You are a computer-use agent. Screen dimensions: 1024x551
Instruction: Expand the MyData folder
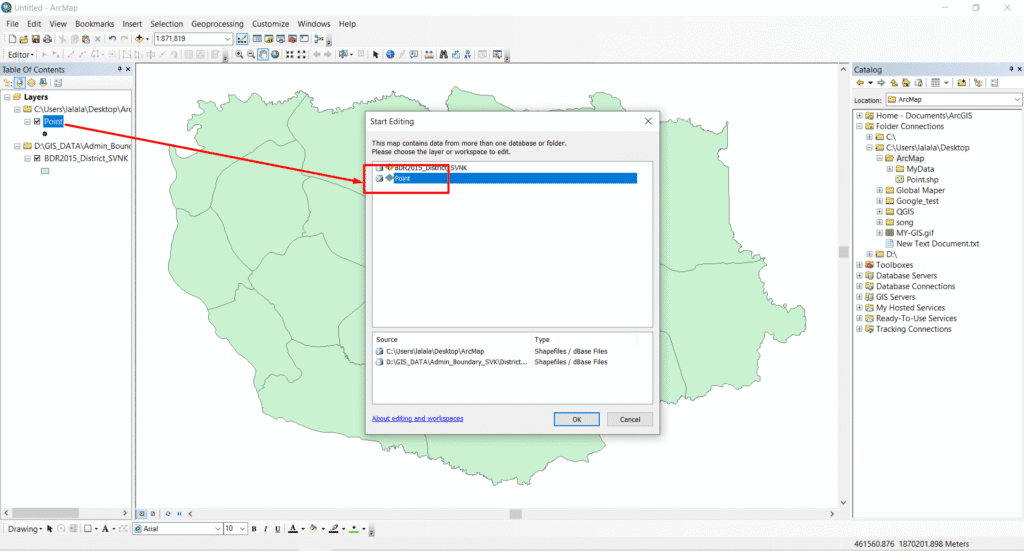[x=889, y=169]
